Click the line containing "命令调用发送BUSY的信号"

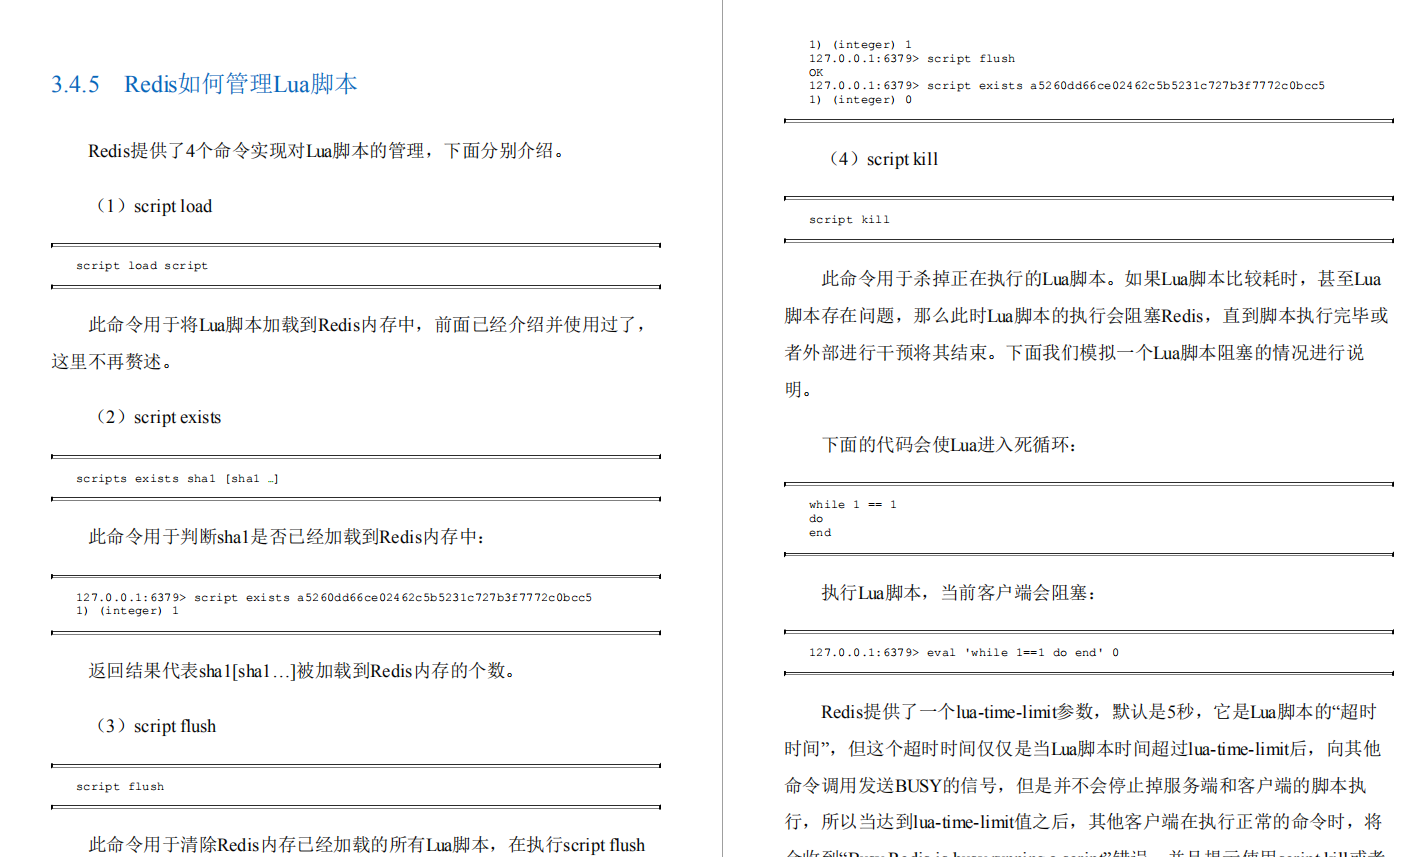[1075, 786]
